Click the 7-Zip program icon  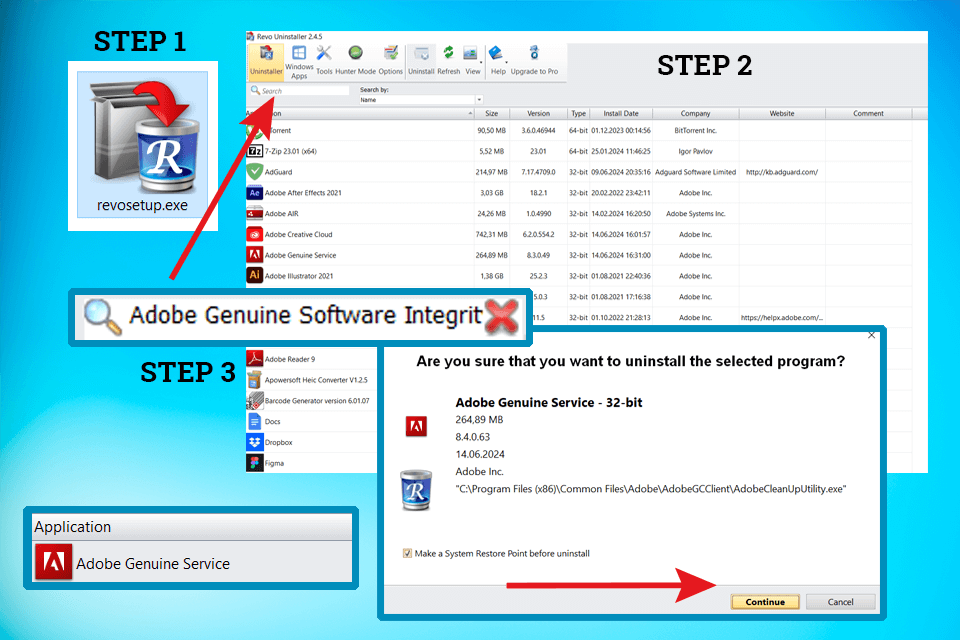point(255,151)
